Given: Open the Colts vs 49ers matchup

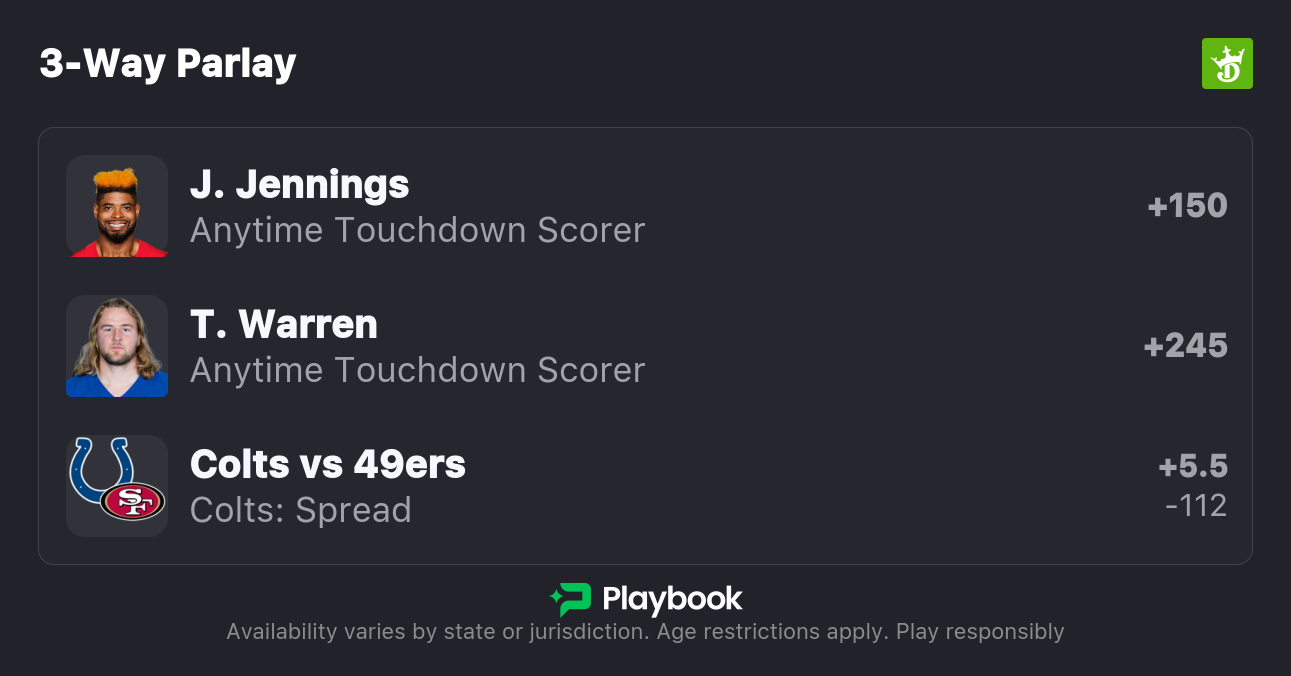Looking at the screenshot, I should [x=327, y=465].
